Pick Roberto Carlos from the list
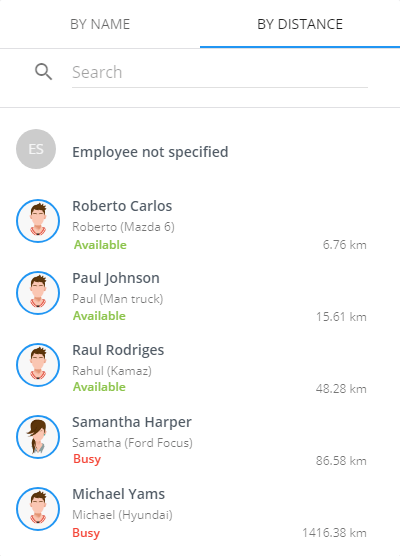Viewport: 400px width, 556px height. (x=200, y=224)
